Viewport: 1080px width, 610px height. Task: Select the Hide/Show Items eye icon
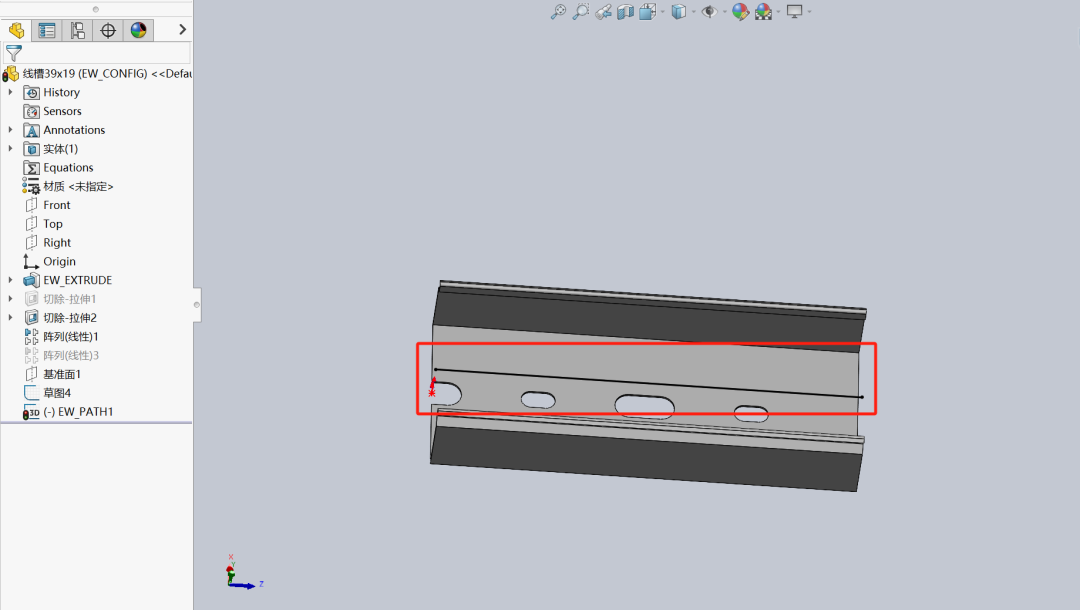(x=709, y=11)
